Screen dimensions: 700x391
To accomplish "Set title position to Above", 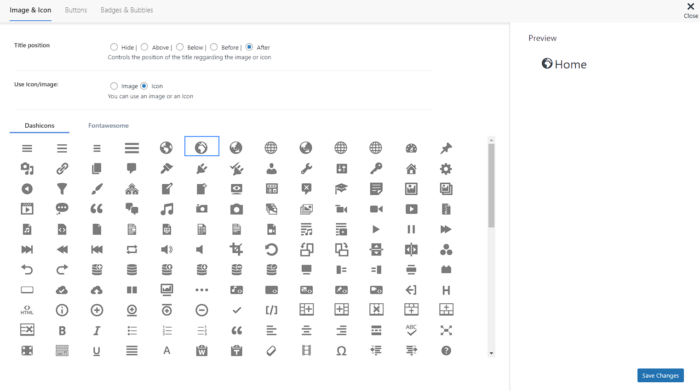I will click(x=144, y=47).
